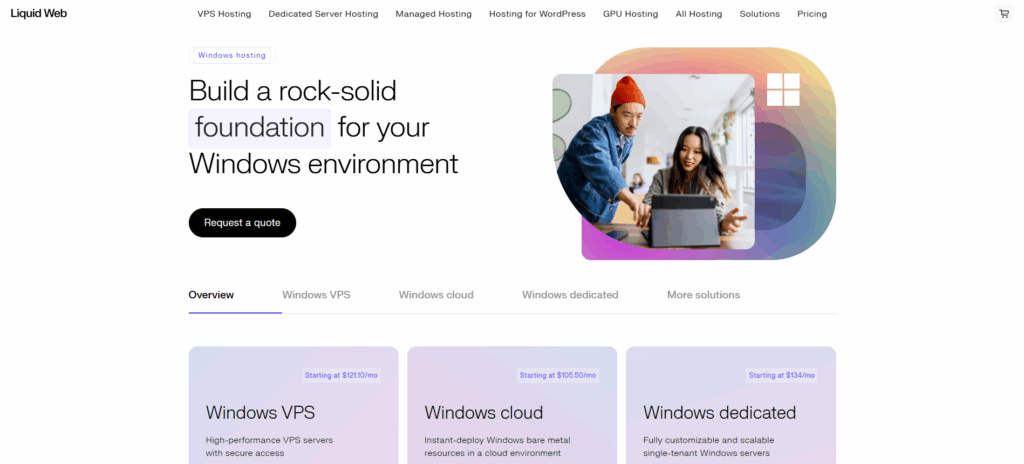This screenshot has width=1024, height=464.
Task: Click the hero photo of two people
Action: click(653, 161)
